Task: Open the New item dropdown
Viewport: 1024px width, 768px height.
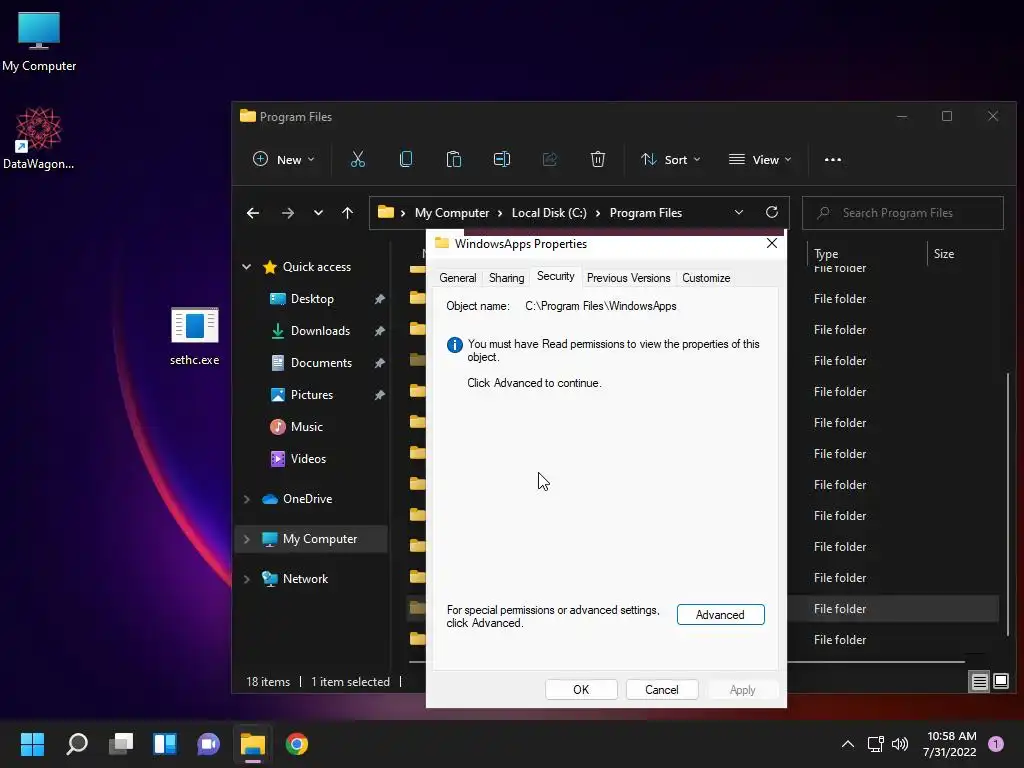Action: [x=283, y=159]
